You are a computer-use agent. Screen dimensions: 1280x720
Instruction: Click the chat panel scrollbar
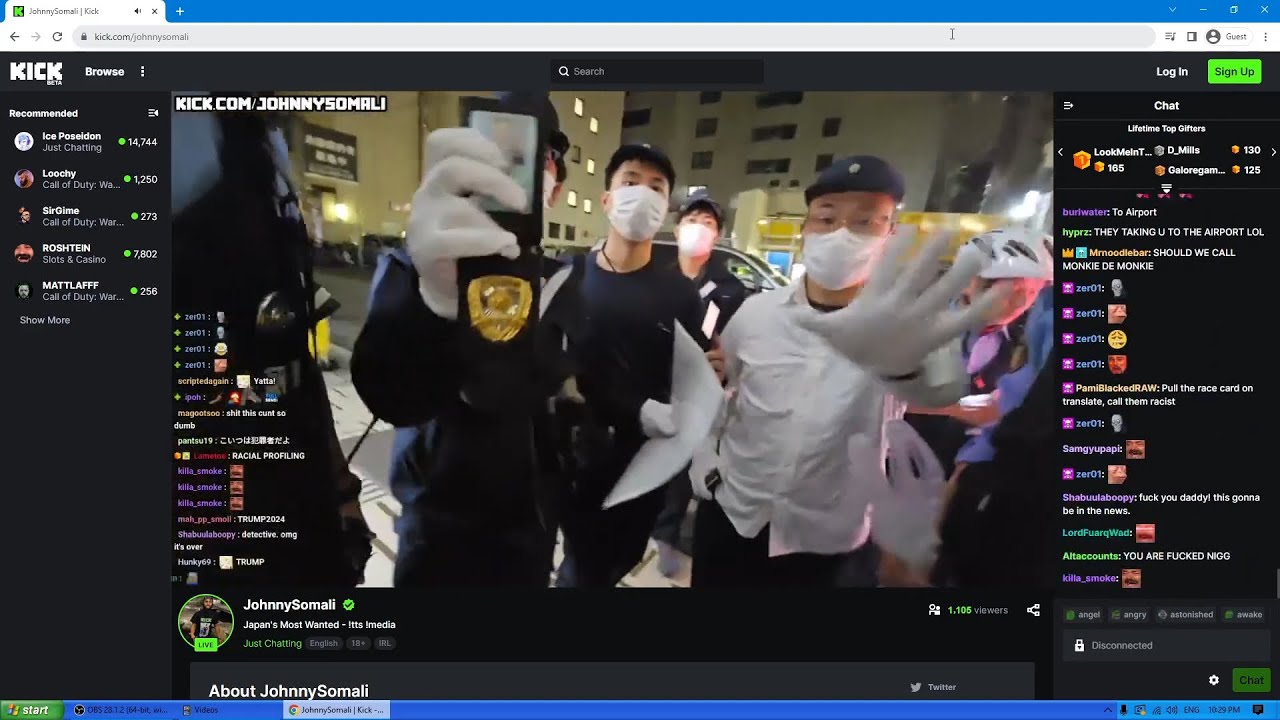[1276, 582]
